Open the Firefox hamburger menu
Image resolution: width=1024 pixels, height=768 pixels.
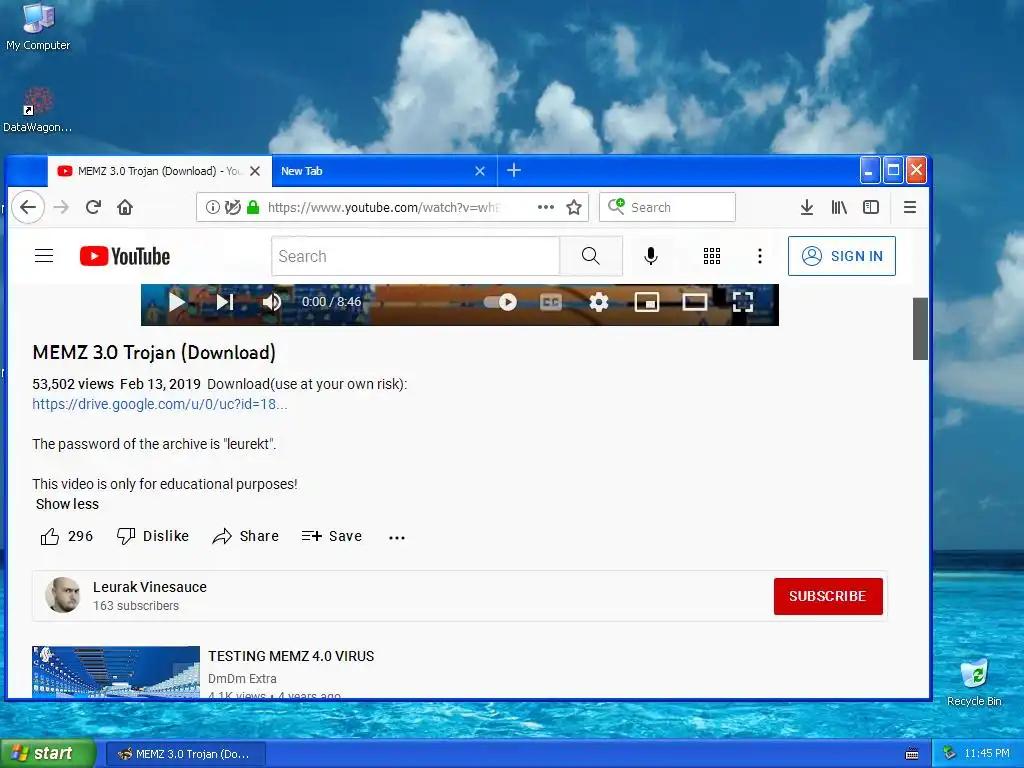[910, 208]
